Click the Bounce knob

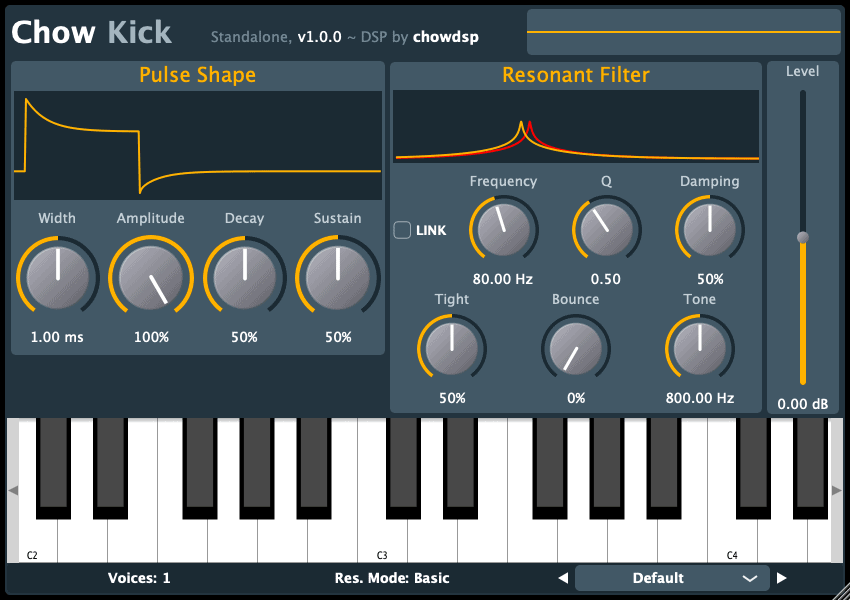tap(576, 348)
